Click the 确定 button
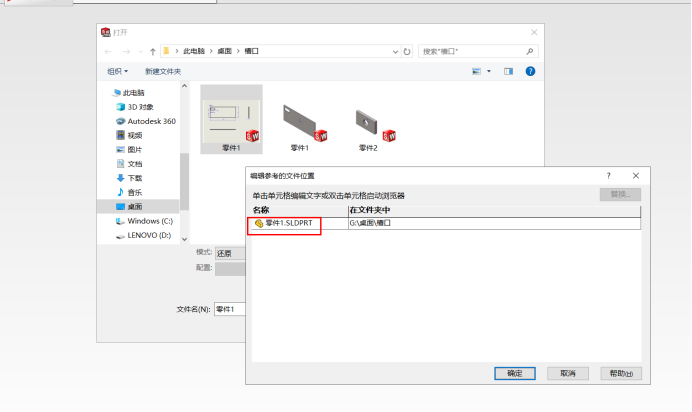Viewport: 692px width, 412px height. click(x=515, y=374)
